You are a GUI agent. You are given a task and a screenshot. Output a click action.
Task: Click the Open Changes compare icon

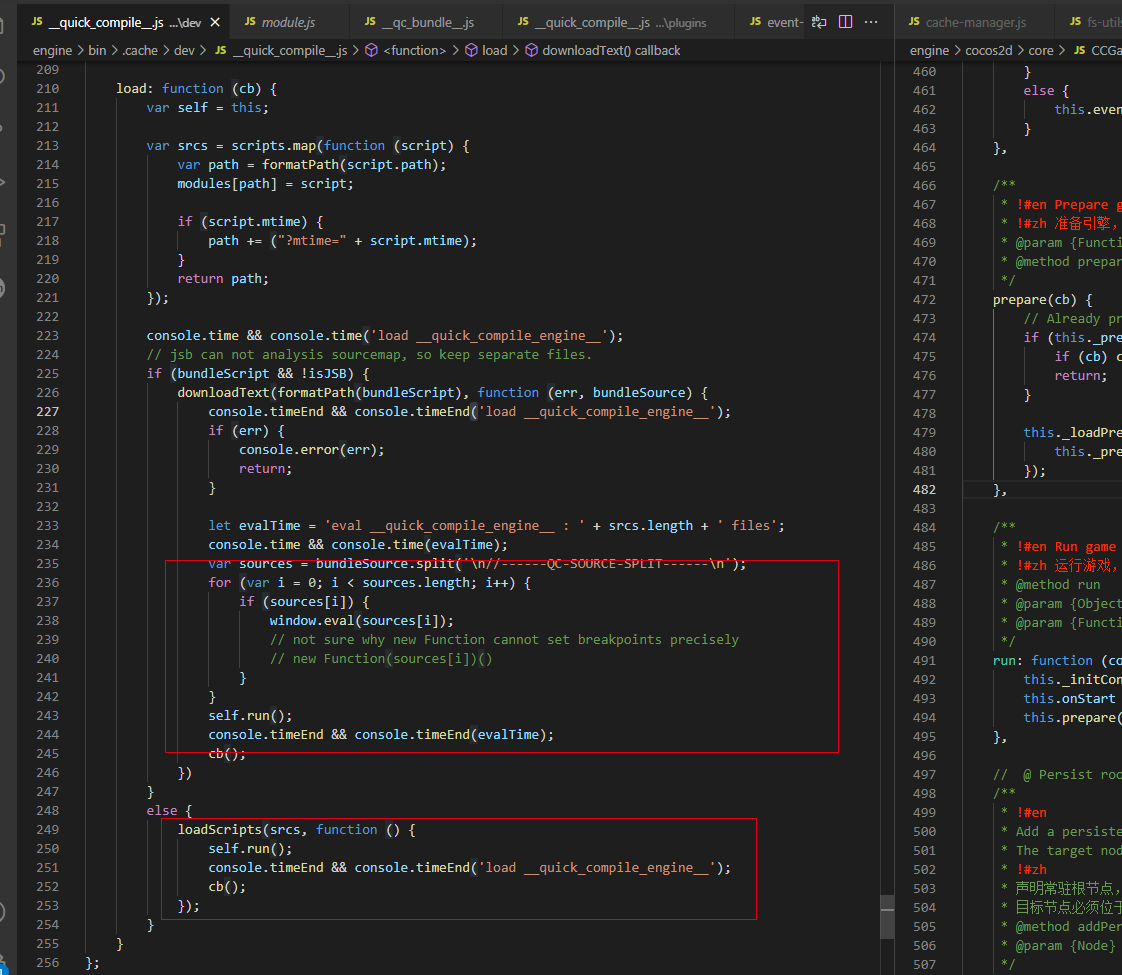point(819,22)
